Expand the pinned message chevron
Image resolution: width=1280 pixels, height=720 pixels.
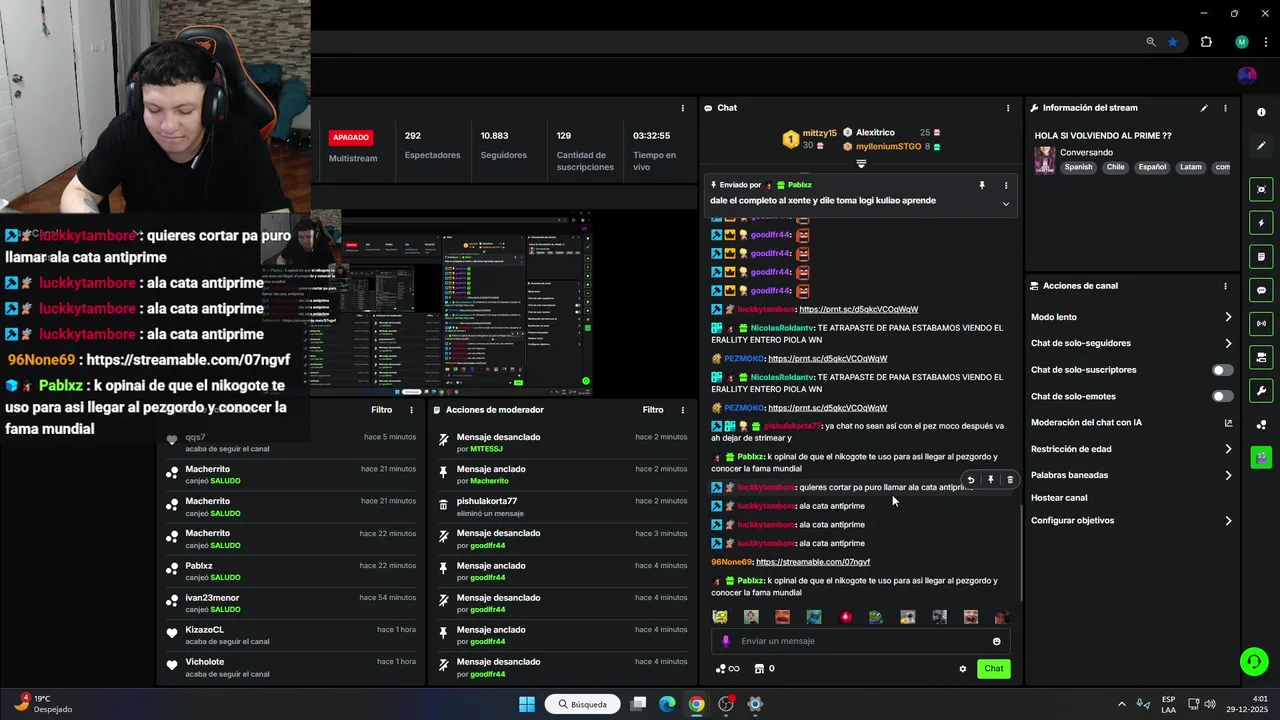coord(1006,204)
